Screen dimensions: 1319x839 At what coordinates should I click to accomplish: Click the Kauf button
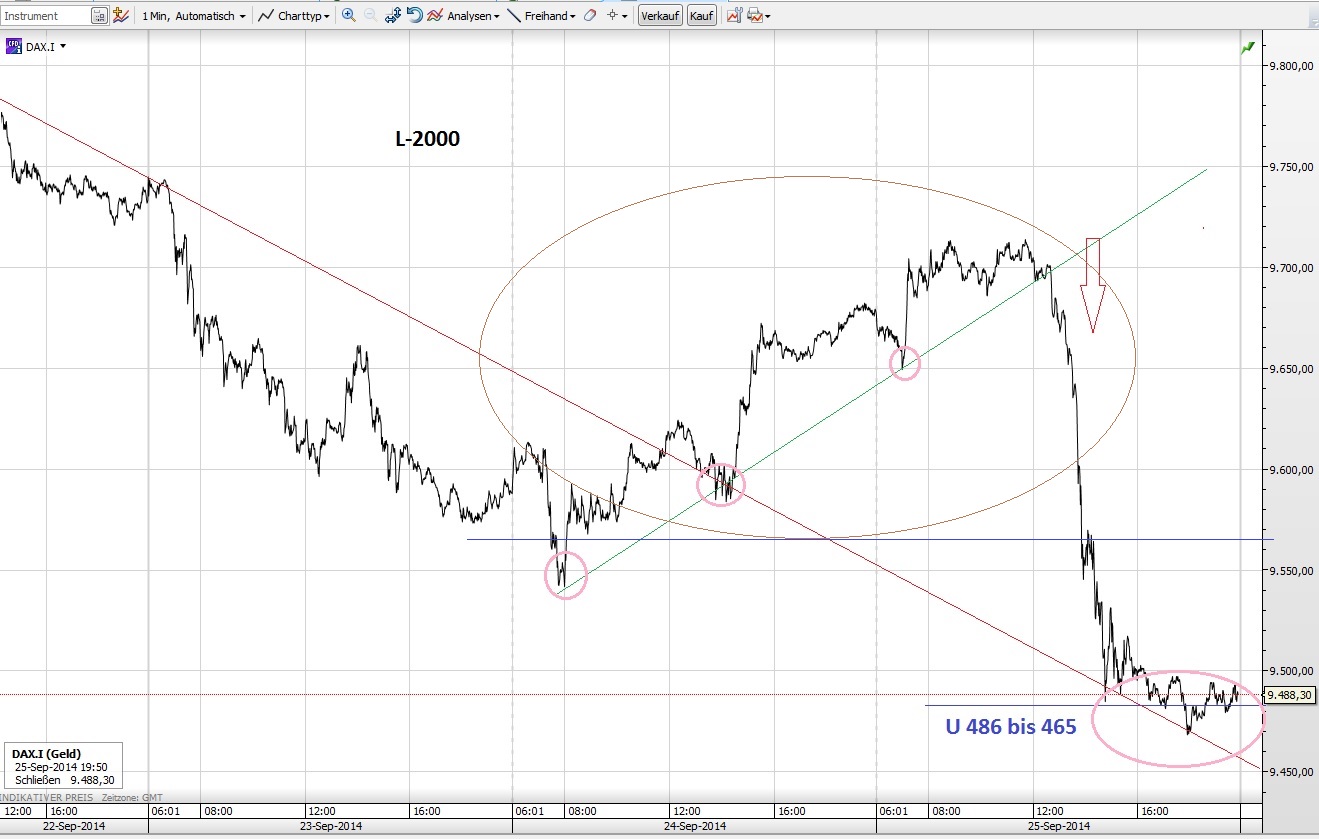point(701,15)
